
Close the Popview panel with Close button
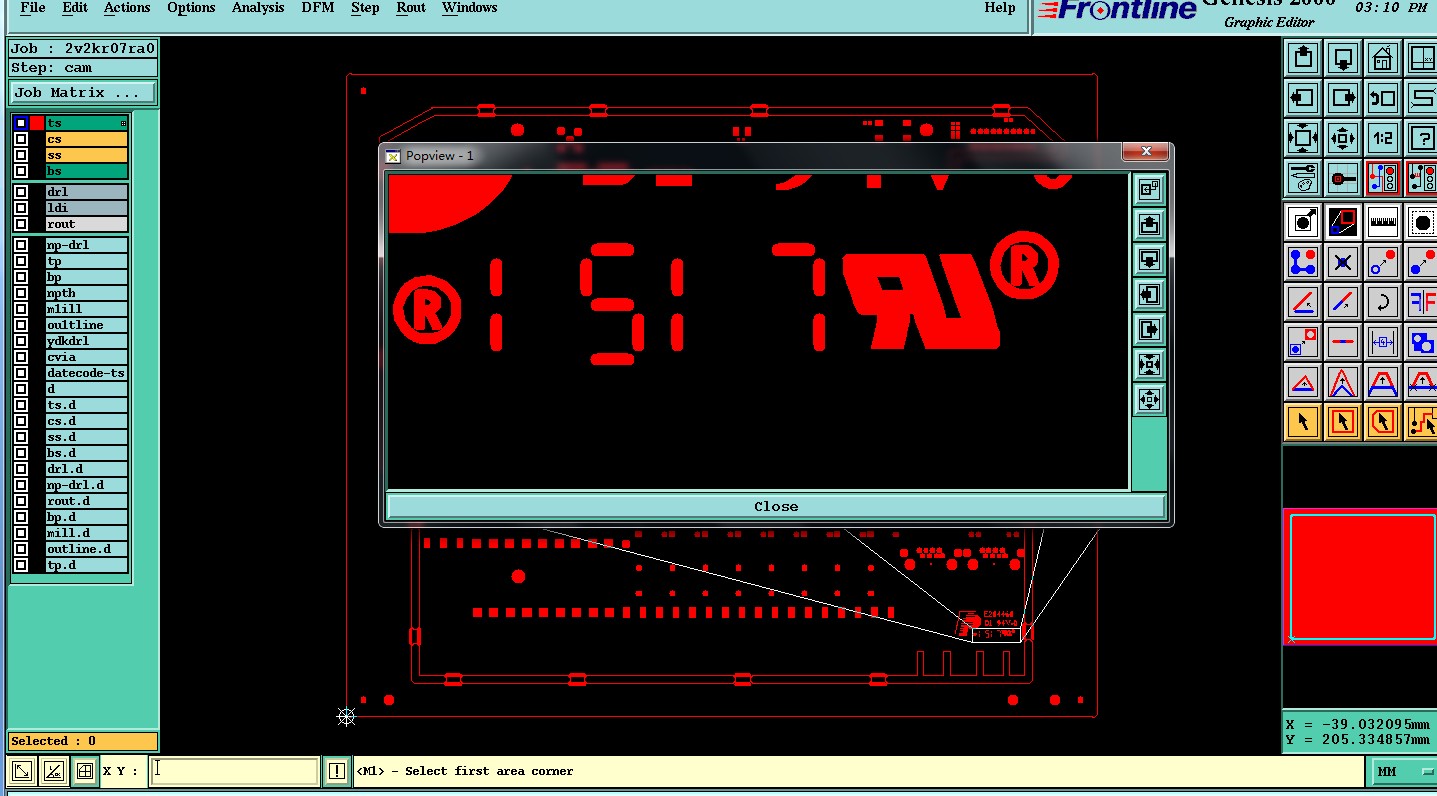(x=776, y=506)
